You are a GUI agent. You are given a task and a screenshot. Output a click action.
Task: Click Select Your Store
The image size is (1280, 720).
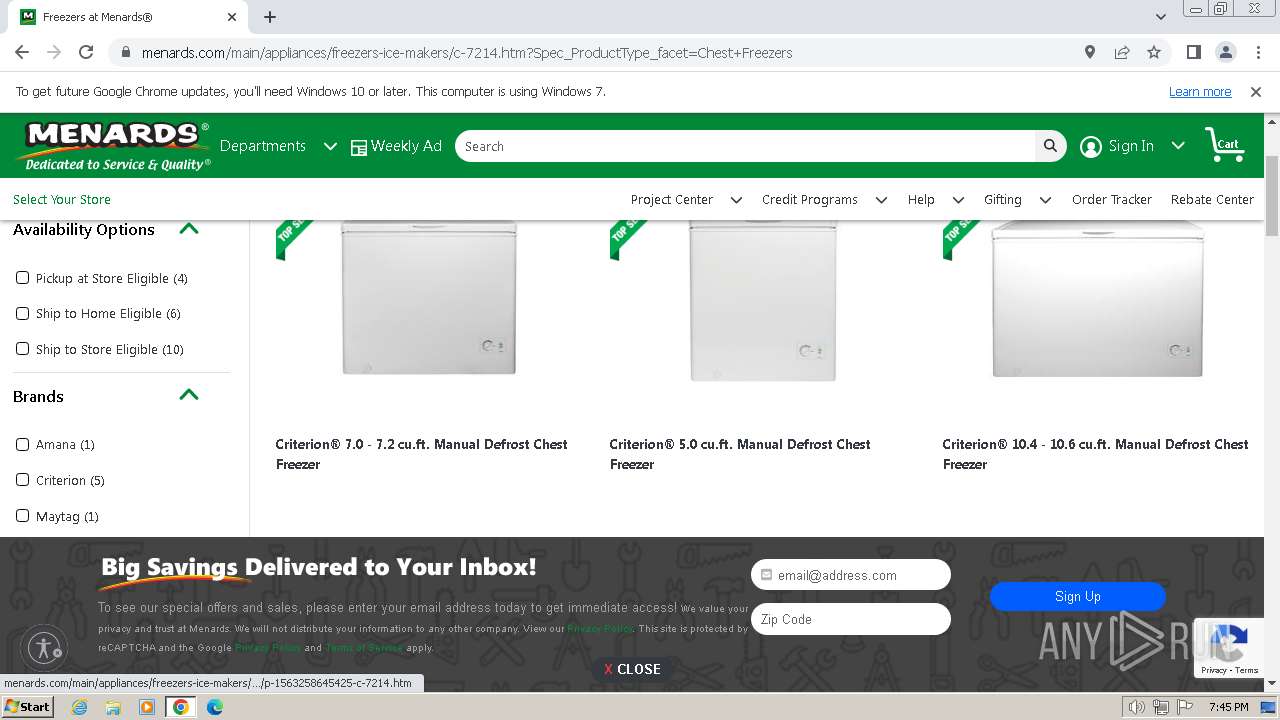[x=62, y=199]
